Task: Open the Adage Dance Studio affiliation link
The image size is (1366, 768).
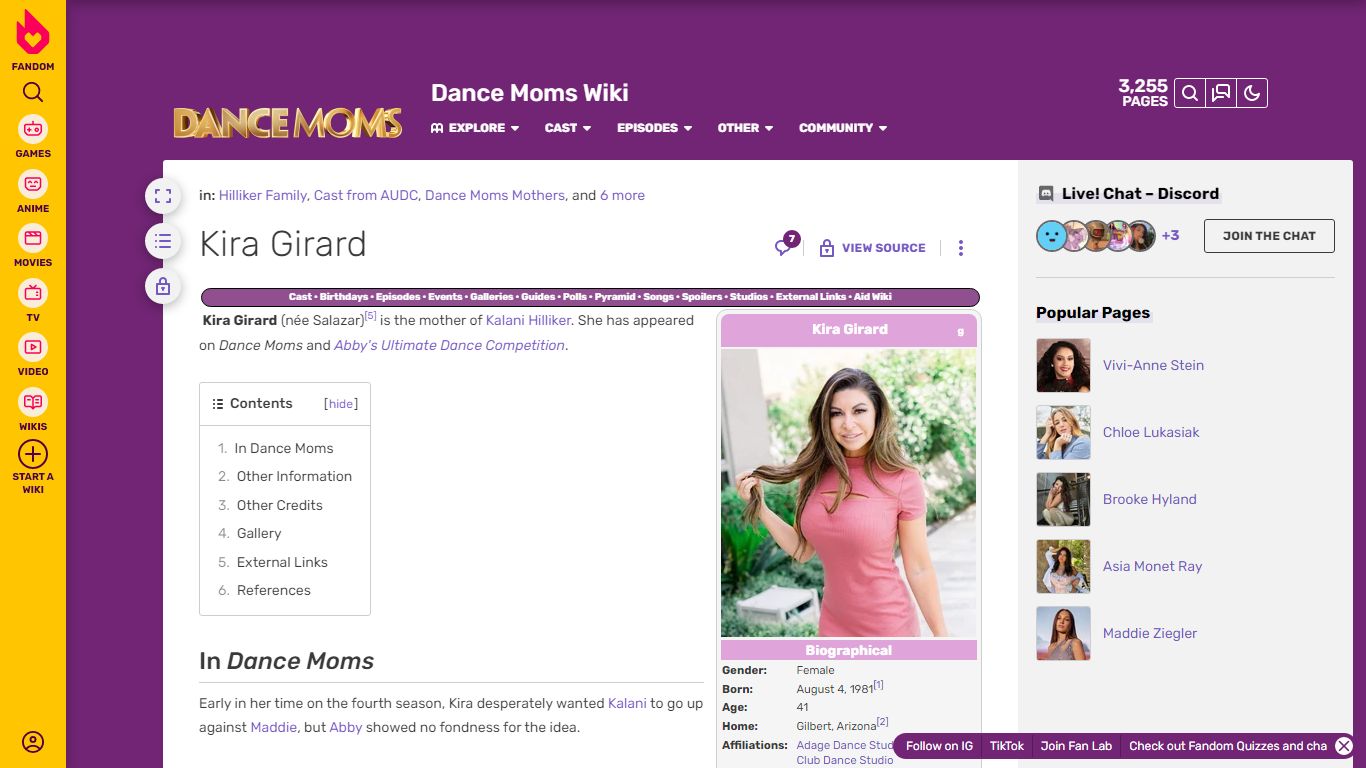Action: [x=846, y=745]
